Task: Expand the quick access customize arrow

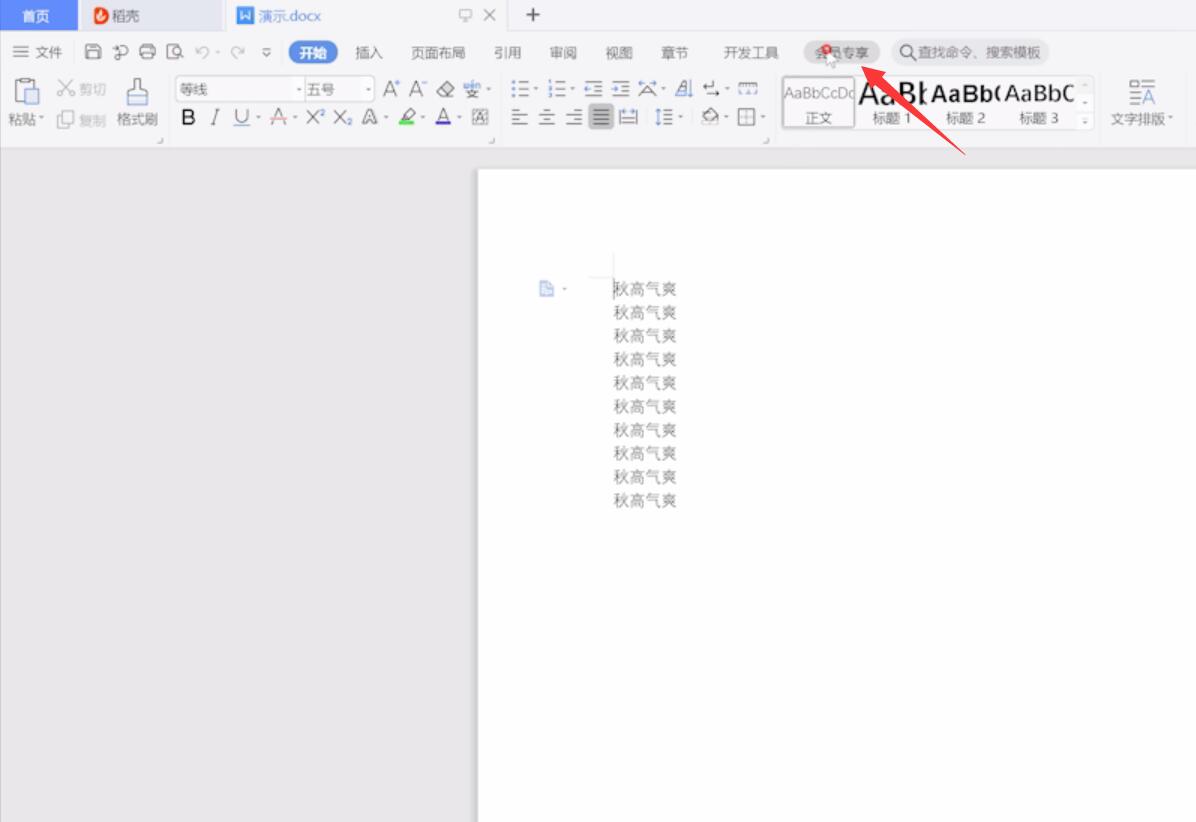Action: tap(266, 52)
